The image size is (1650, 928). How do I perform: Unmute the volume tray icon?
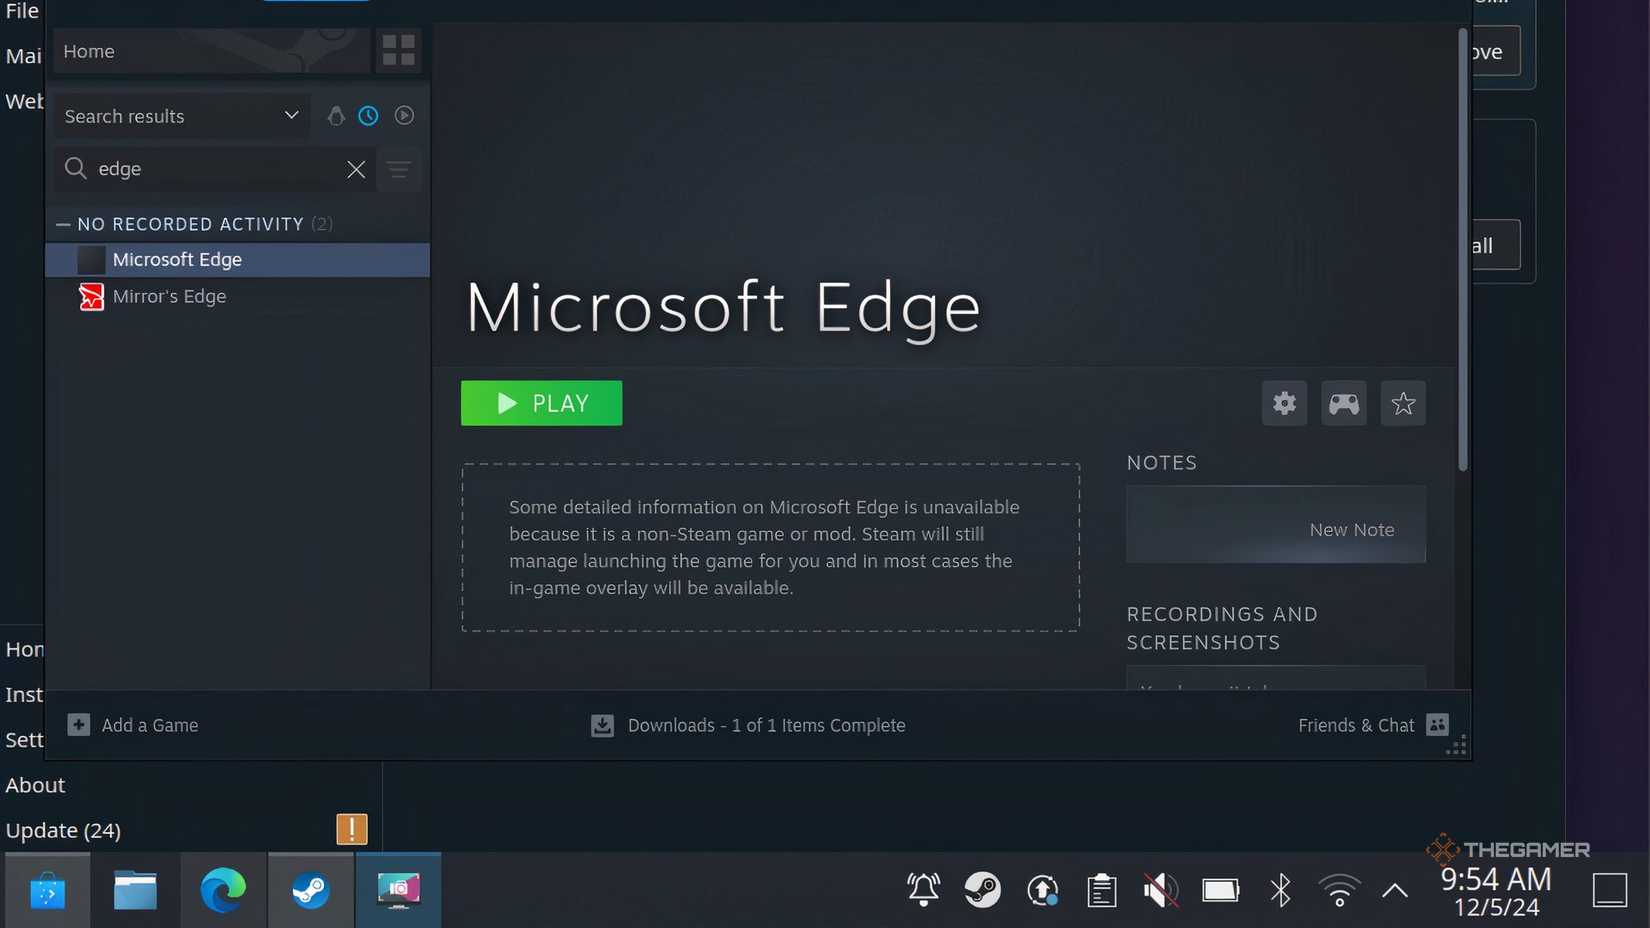pos(1160,890)
